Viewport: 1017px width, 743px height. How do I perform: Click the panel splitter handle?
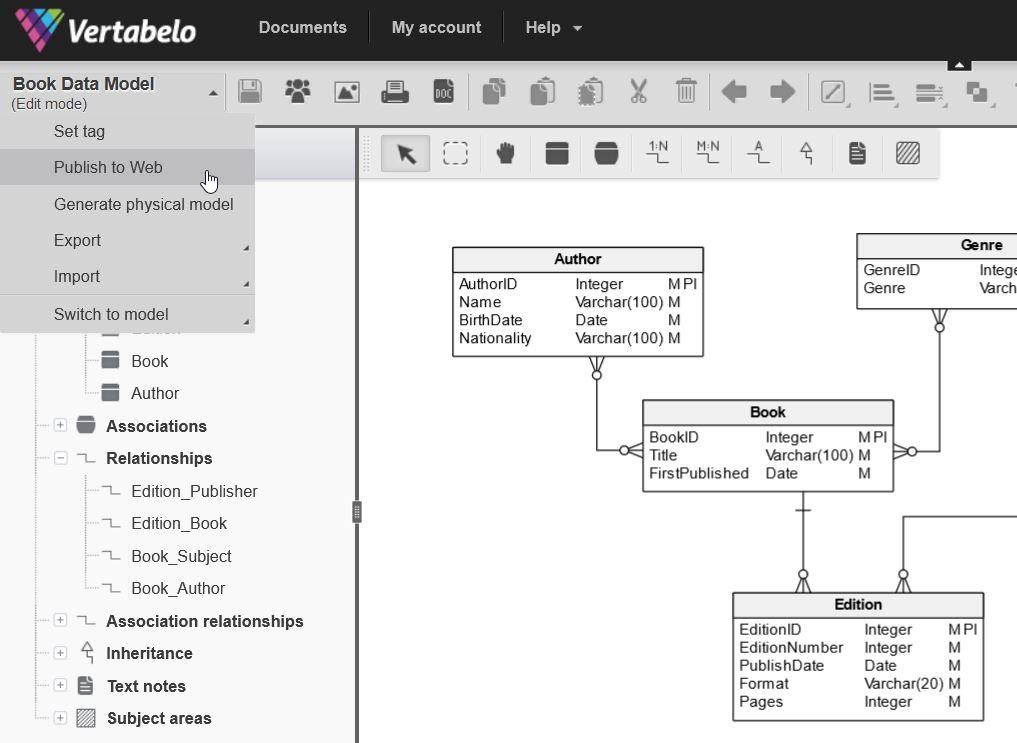[357, 512]
